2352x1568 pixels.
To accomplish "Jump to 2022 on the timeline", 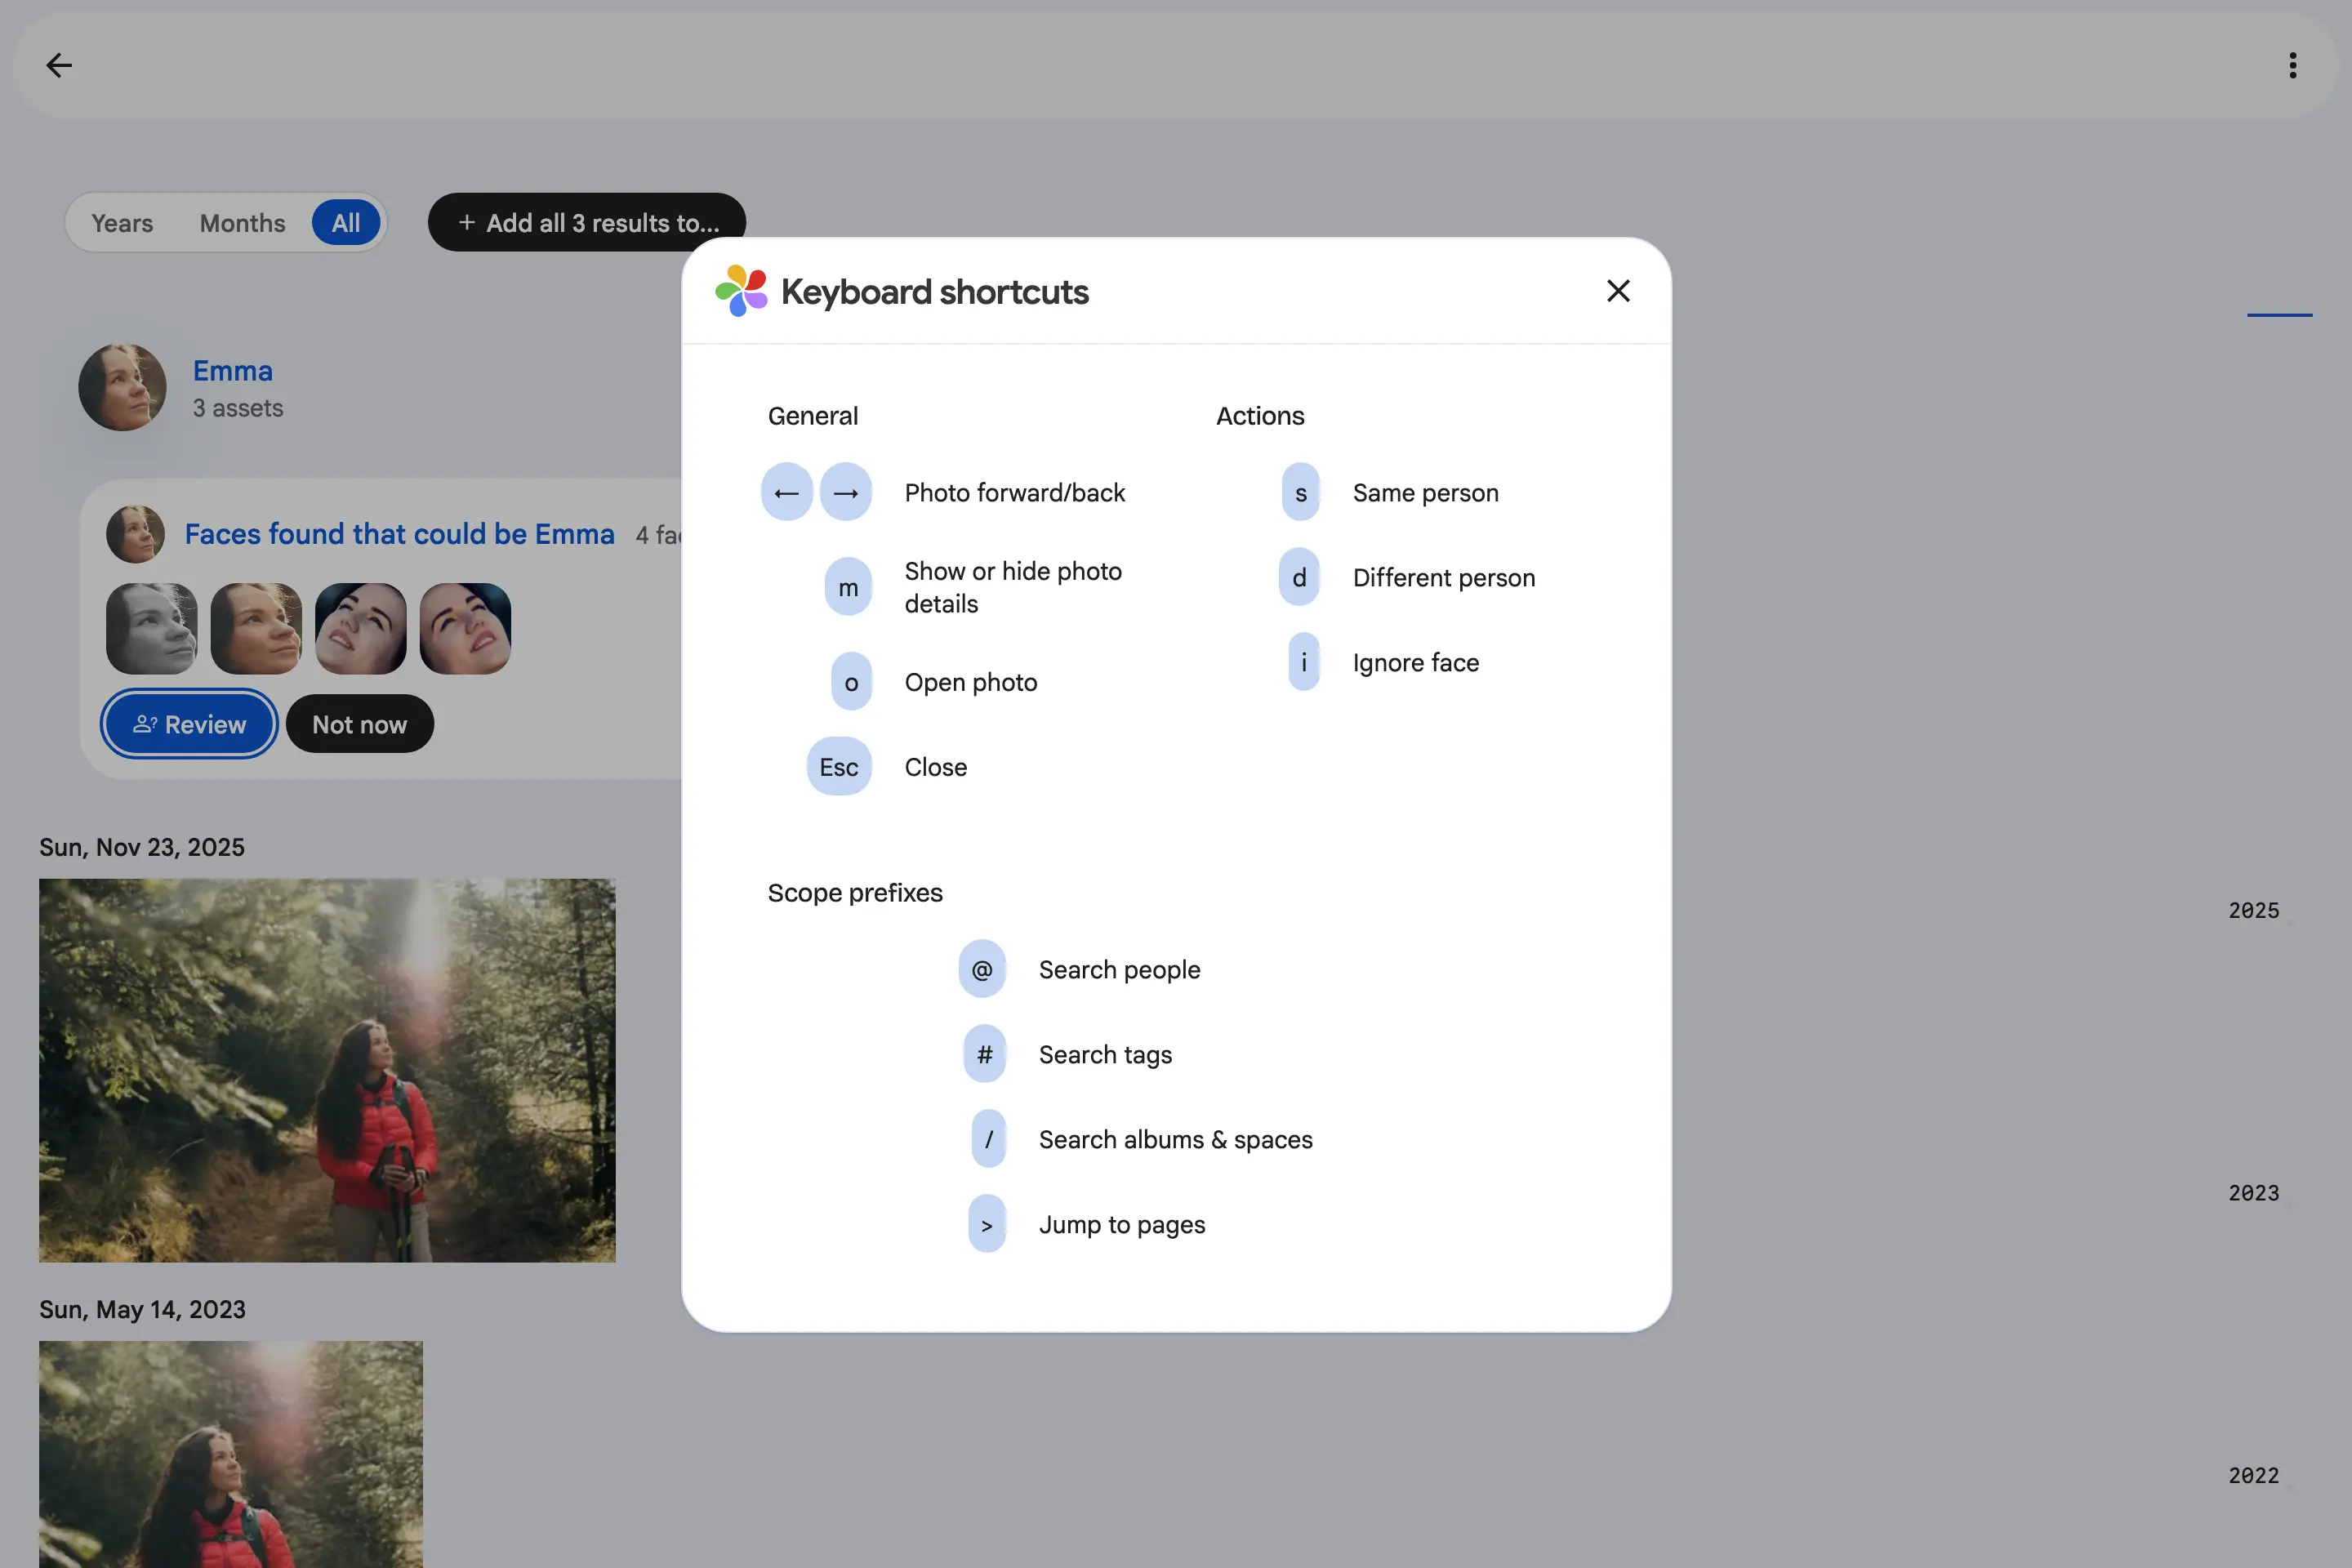I will tap(2253, 1475).
